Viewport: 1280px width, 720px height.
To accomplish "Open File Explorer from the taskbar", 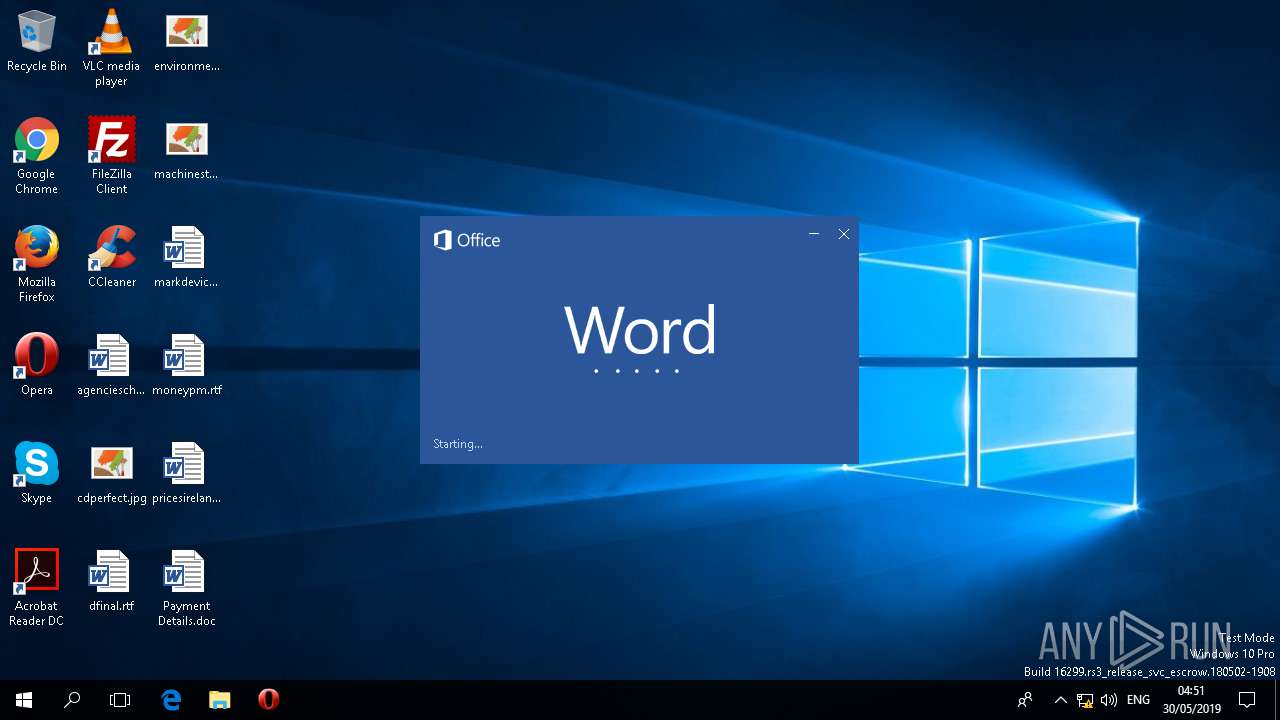I will click(220, 700).
